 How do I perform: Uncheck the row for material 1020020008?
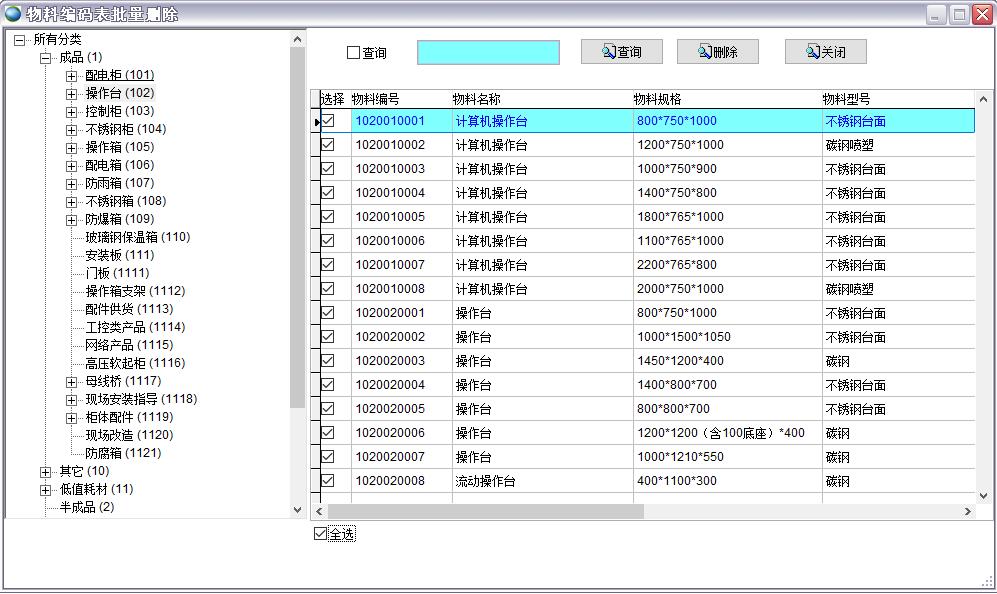327,481
